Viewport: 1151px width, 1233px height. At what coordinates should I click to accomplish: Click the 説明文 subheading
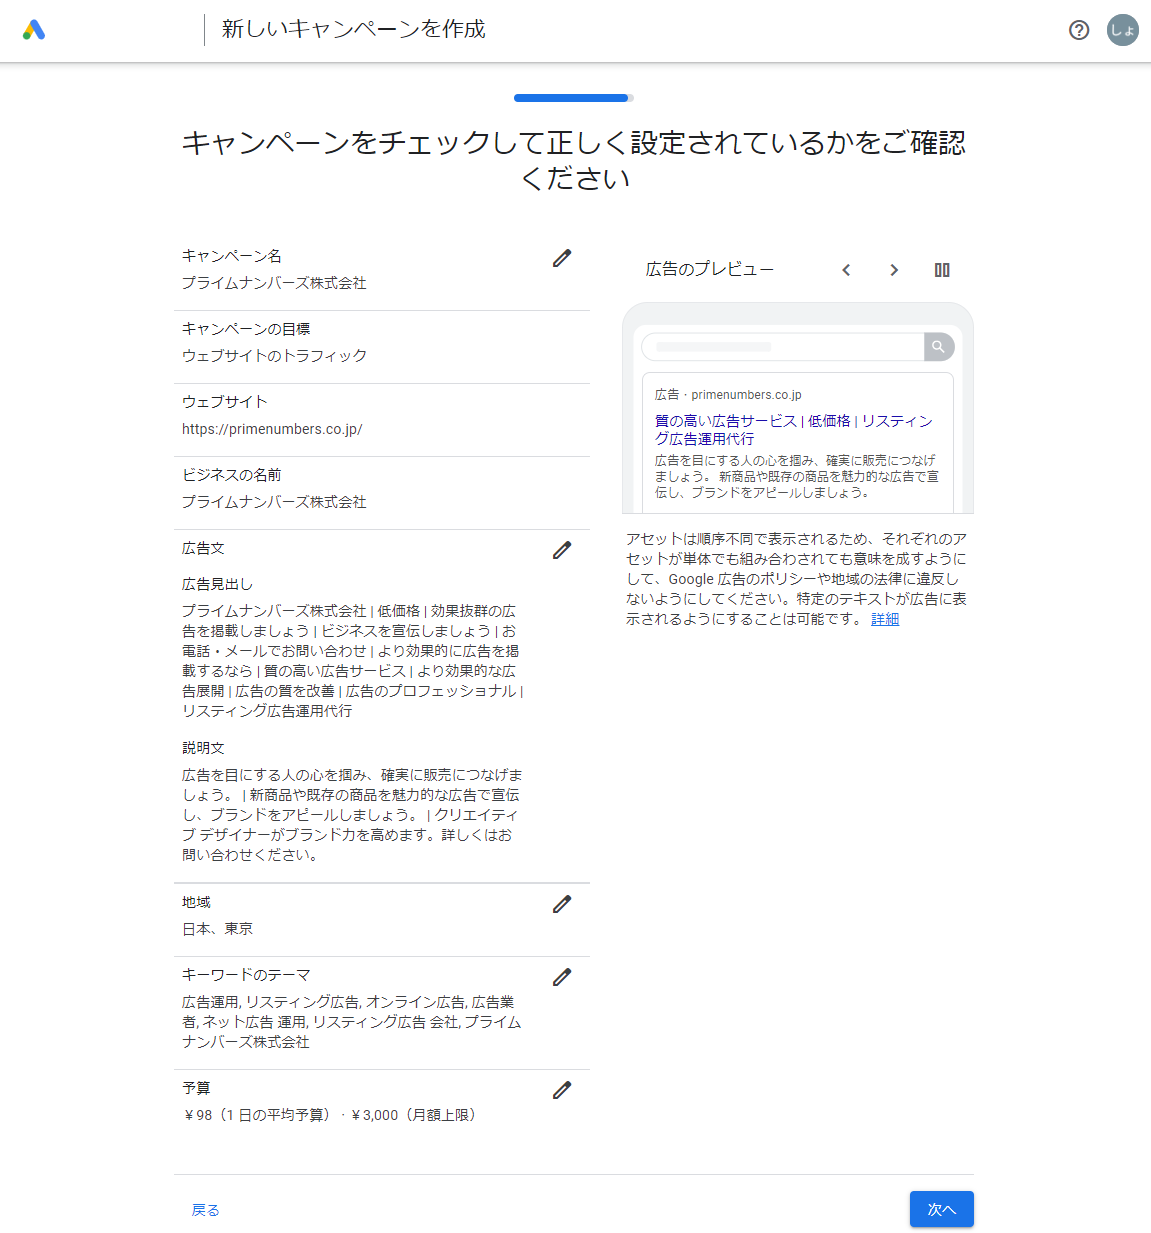coord(203,748)
